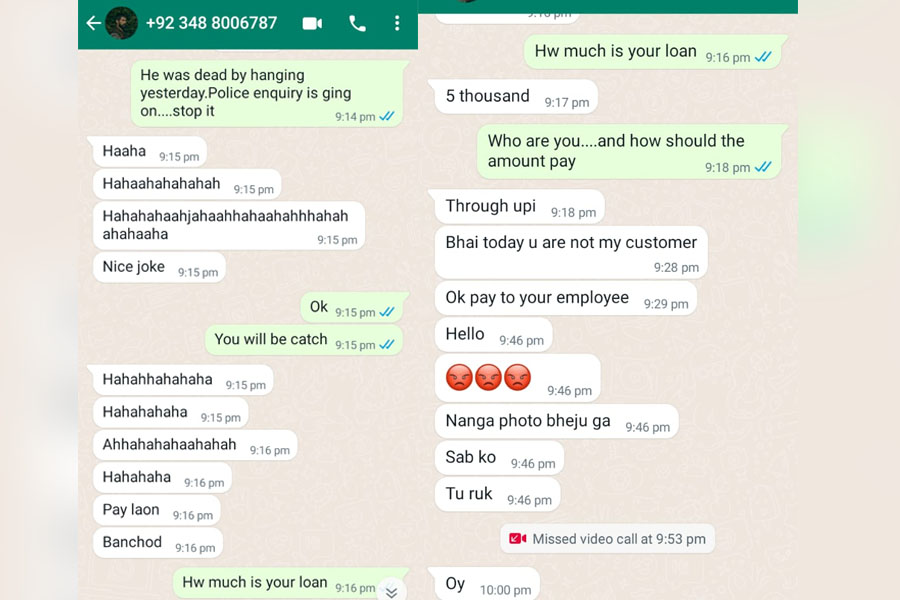Open contact info for +92 348 8006787

point(211,23)
